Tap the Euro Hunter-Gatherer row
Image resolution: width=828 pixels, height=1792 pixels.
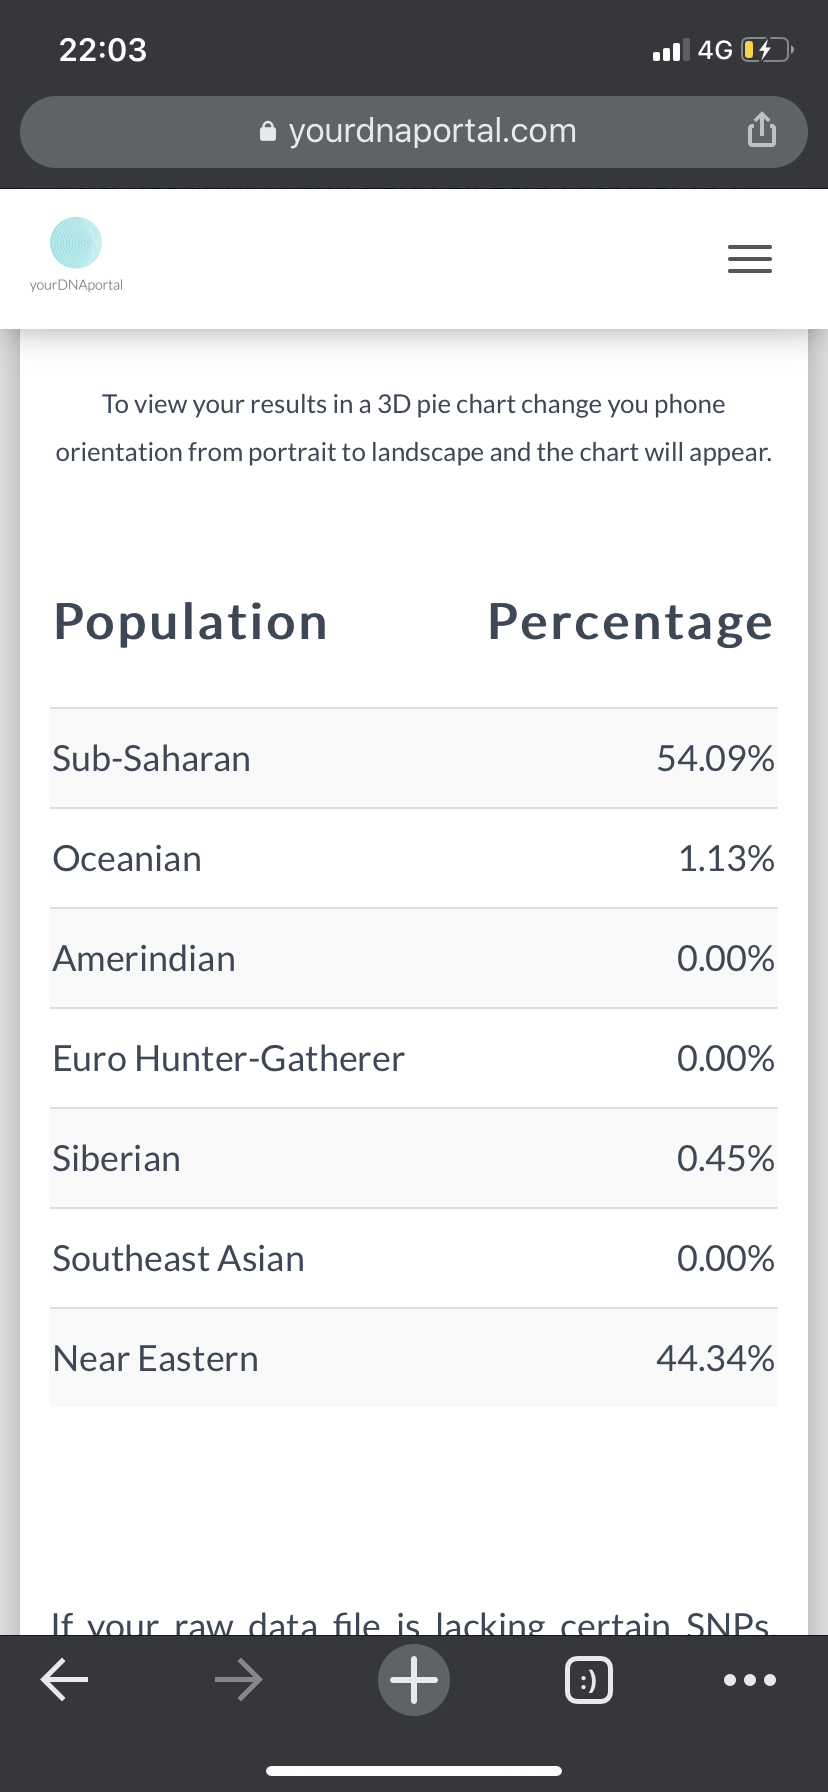coord(414,1058)
